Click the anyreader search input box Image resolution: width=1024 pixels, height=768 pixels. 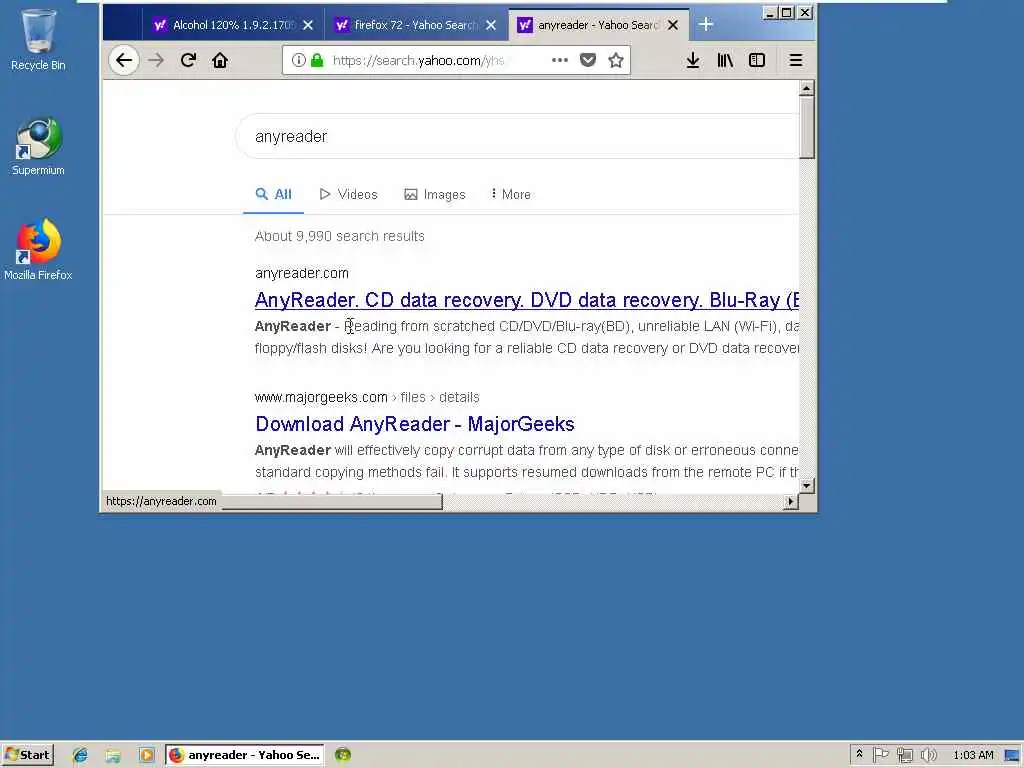[x=517, y=136]
